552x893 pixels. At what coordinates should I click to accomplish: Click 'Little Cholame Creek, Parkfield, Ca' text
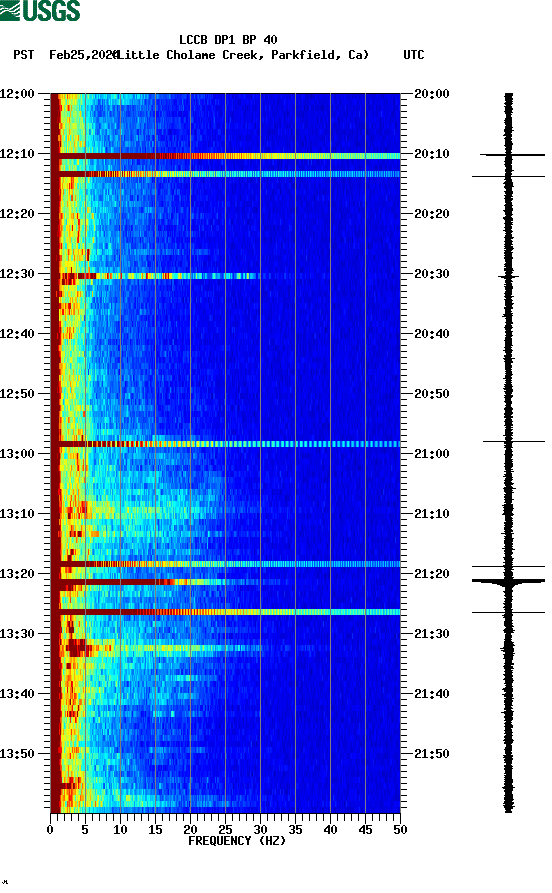[x=243, y=55]
